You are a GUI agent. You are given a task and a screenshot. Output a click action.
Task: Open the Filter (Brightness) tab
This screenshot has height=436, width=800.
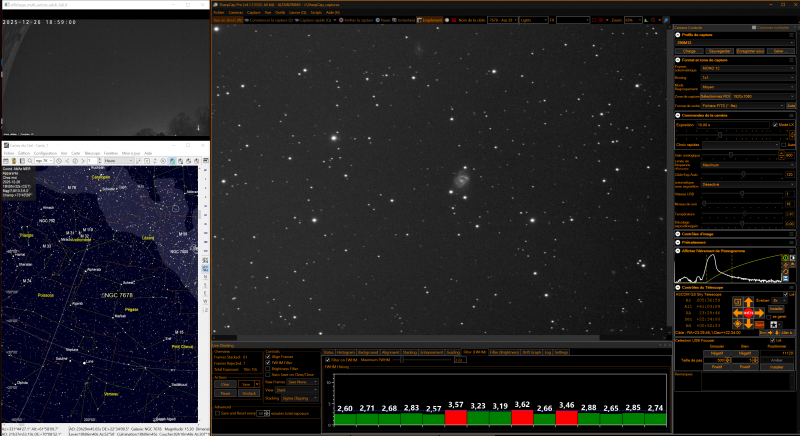pos(504,352)
